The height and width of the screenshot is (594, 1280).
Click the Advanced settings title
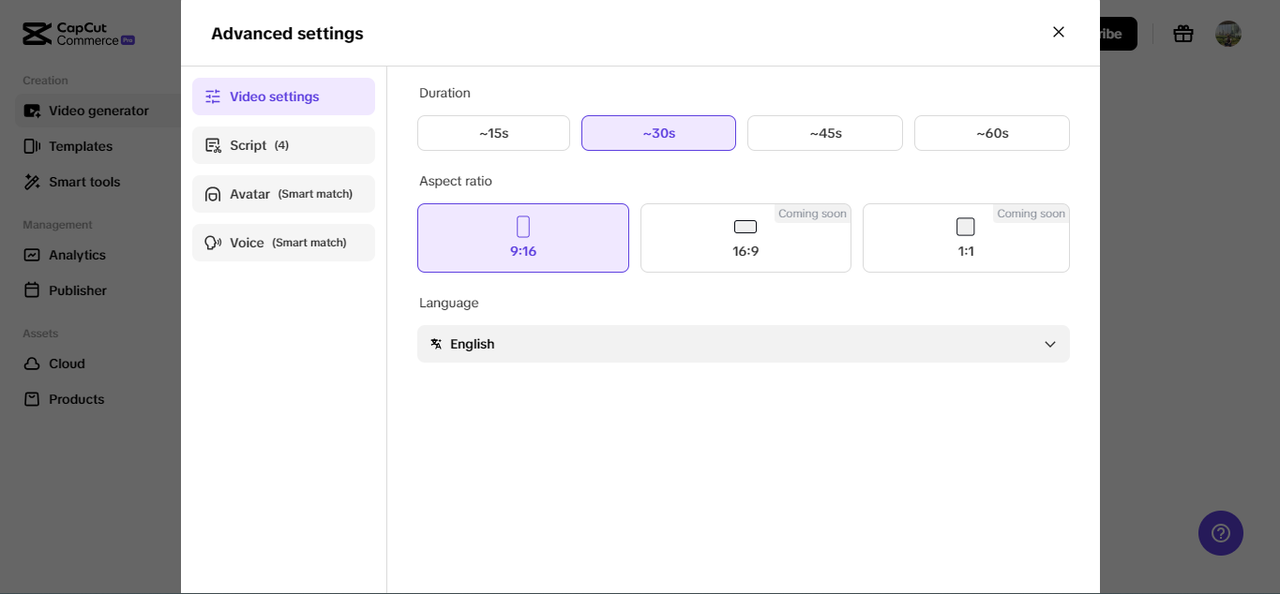tap(287, 34)
